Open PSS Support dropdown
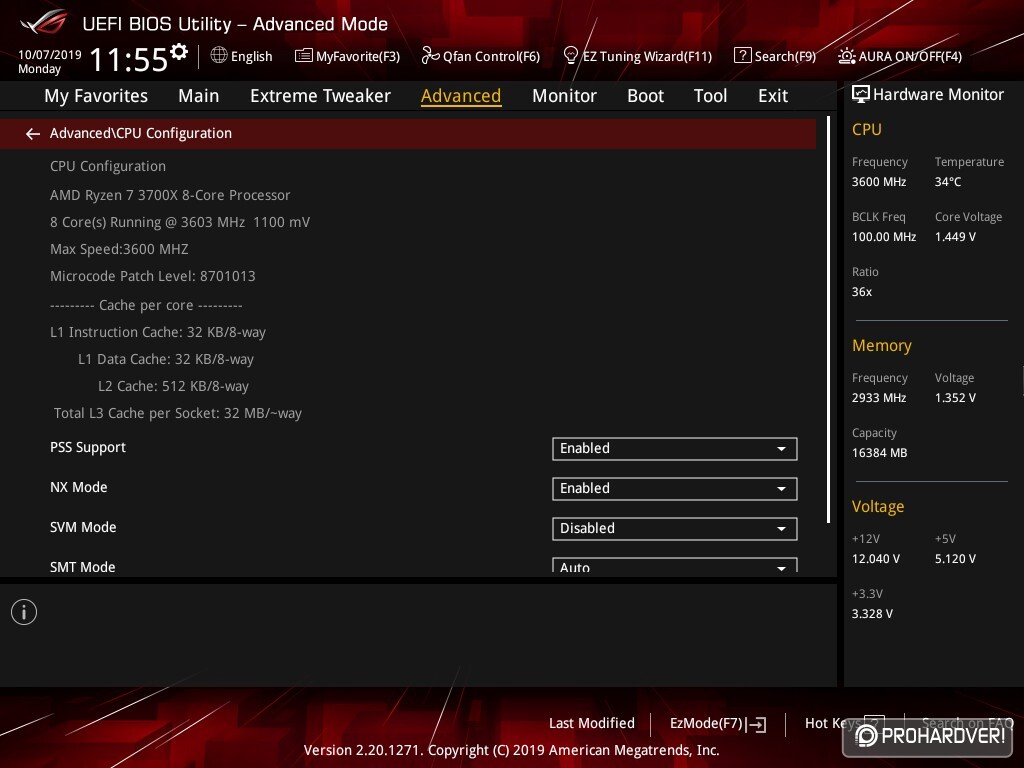 (x=674, y=449)
